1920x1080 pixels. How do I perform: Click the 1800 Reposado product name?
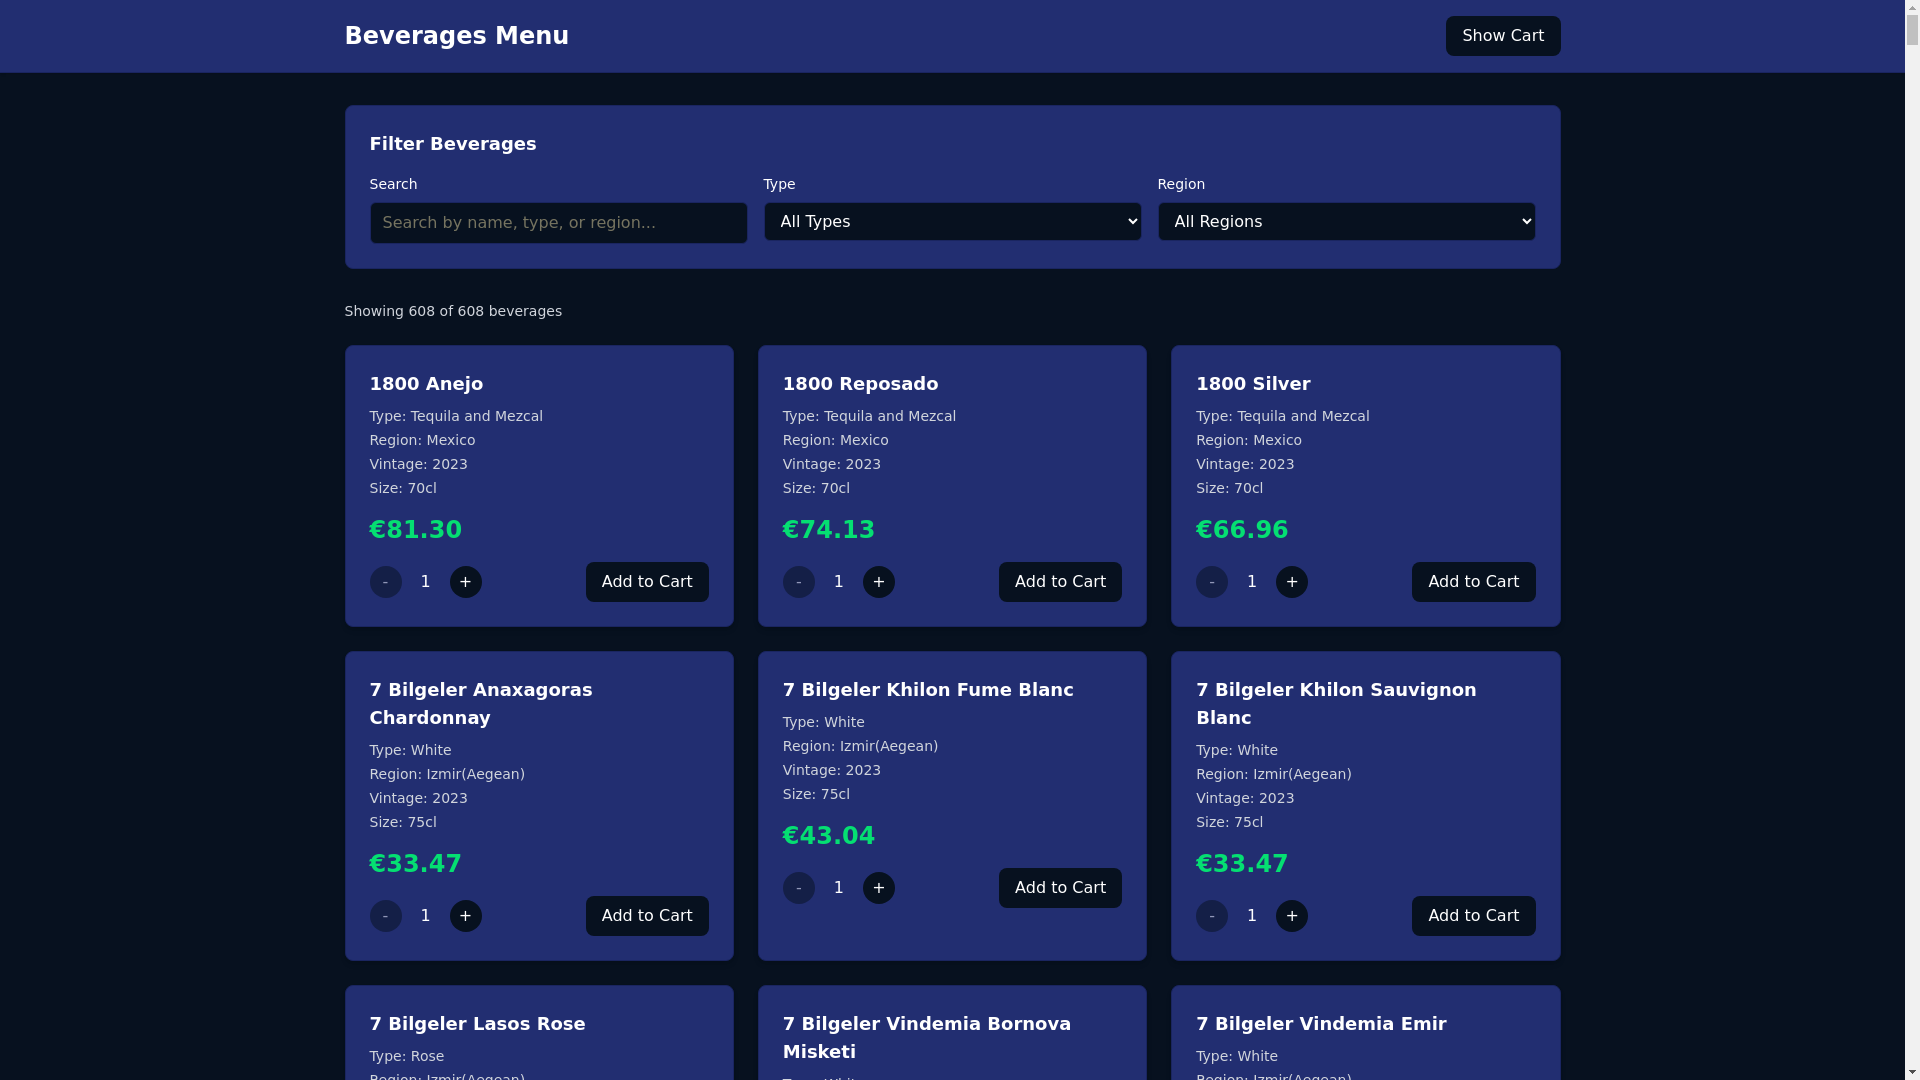[860, 384]
